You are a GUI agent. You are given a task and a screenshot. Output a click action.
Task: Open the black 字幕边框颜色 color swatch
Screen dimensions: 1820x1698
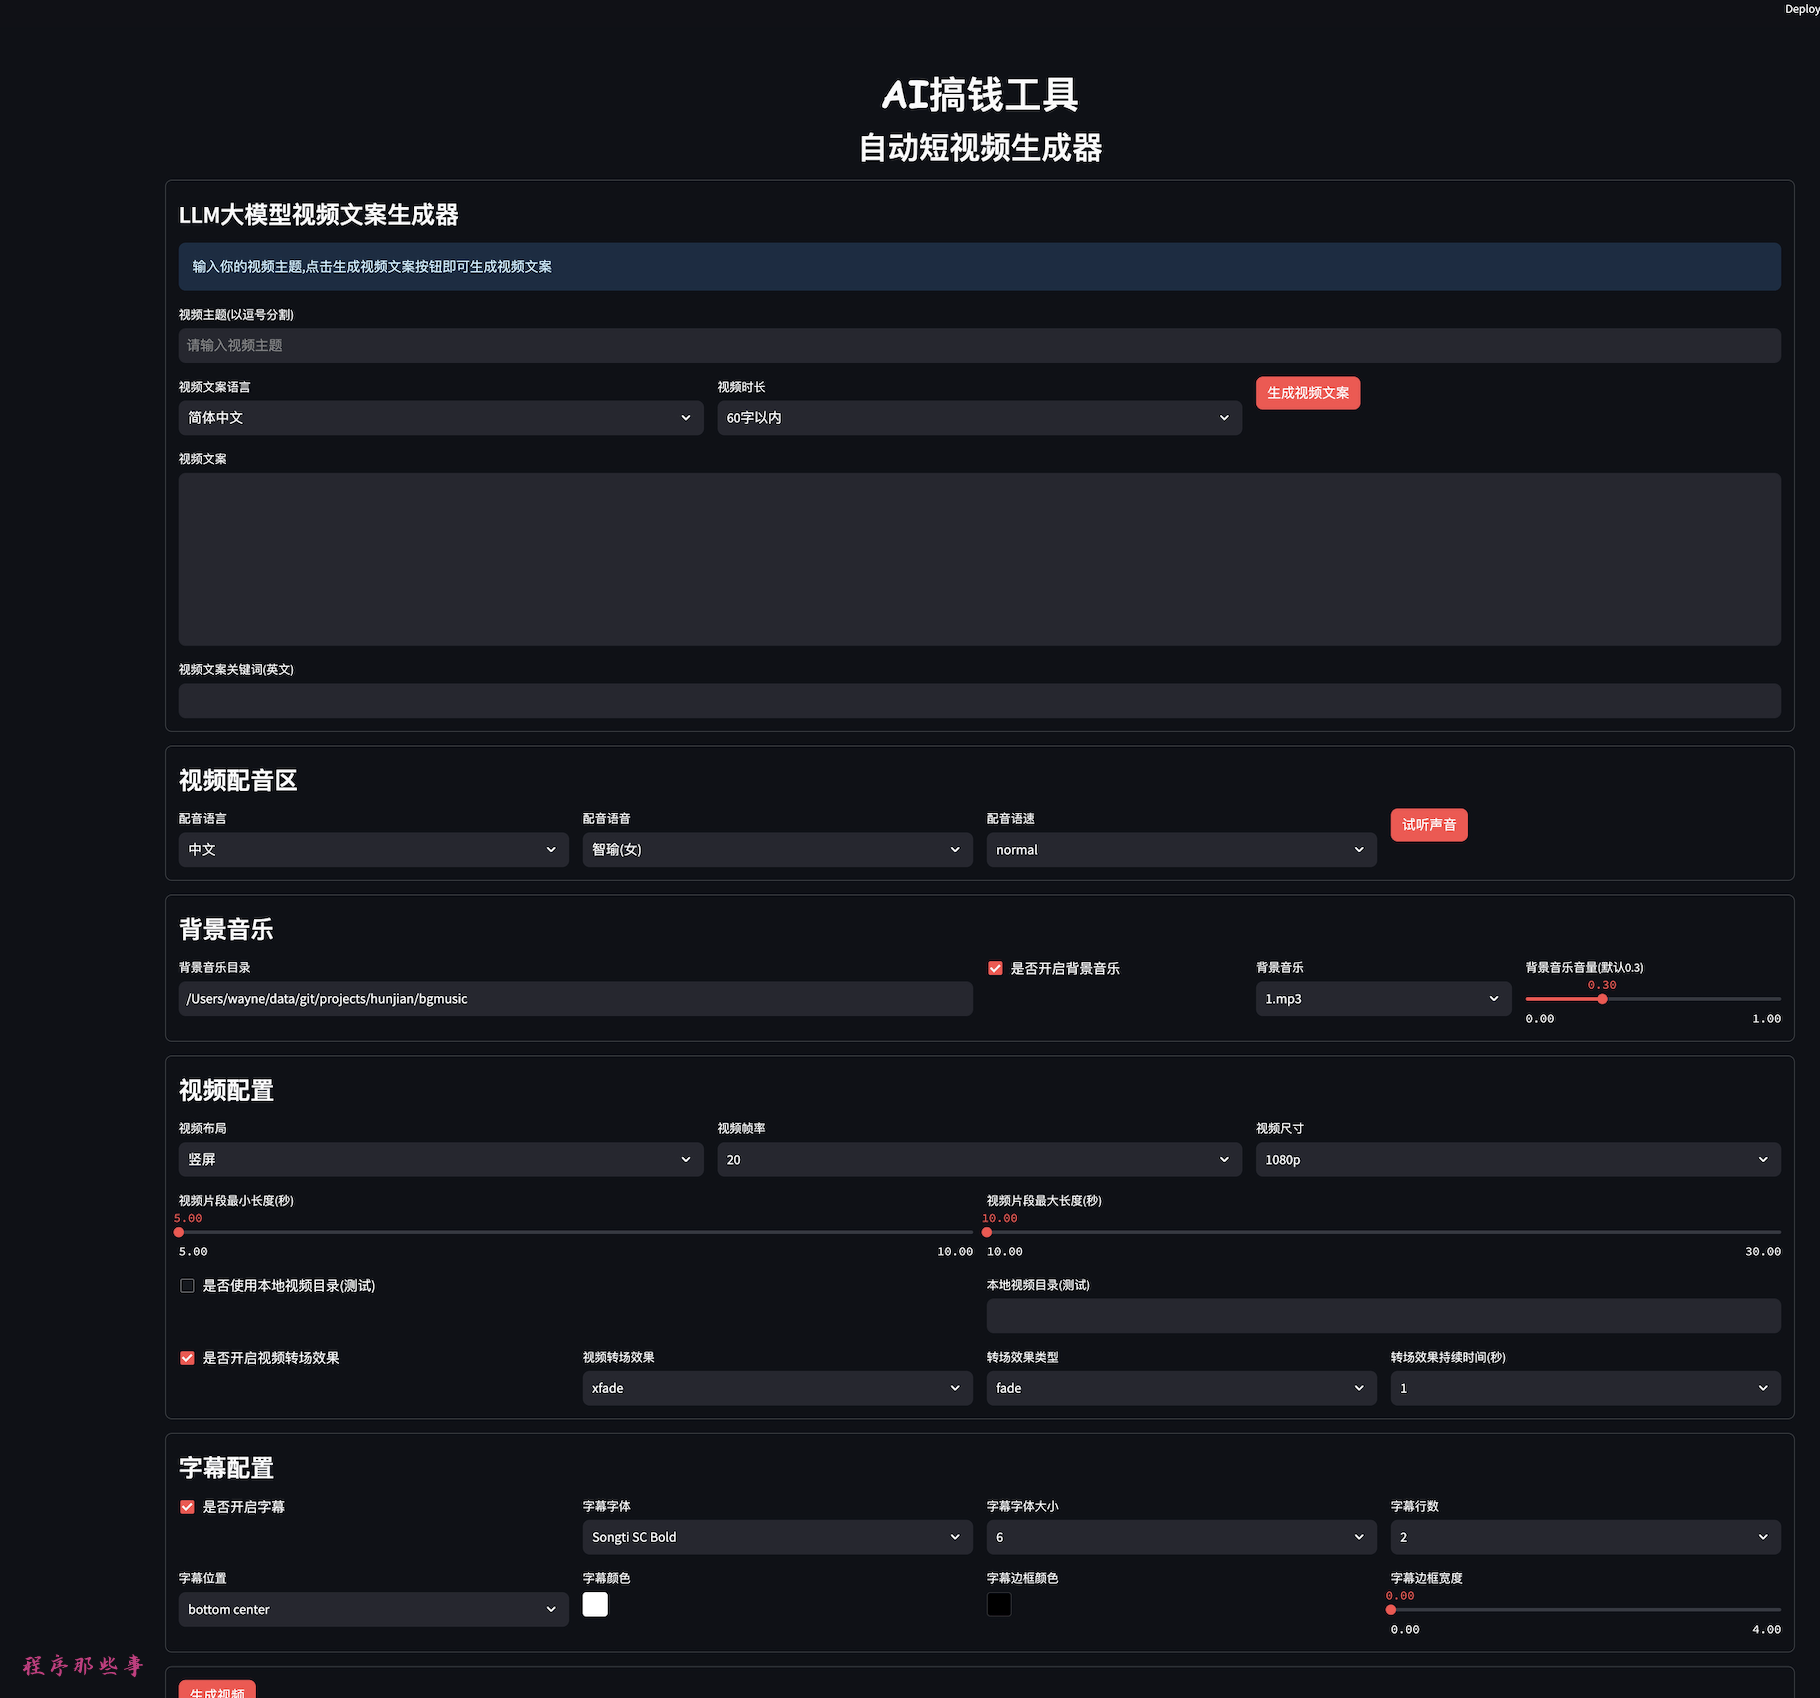[x=999, y=1604]
